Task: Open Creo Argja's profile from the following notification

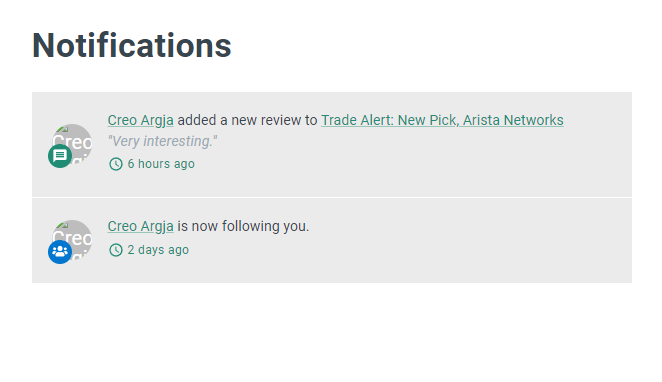Action: (x=141, y=226)
